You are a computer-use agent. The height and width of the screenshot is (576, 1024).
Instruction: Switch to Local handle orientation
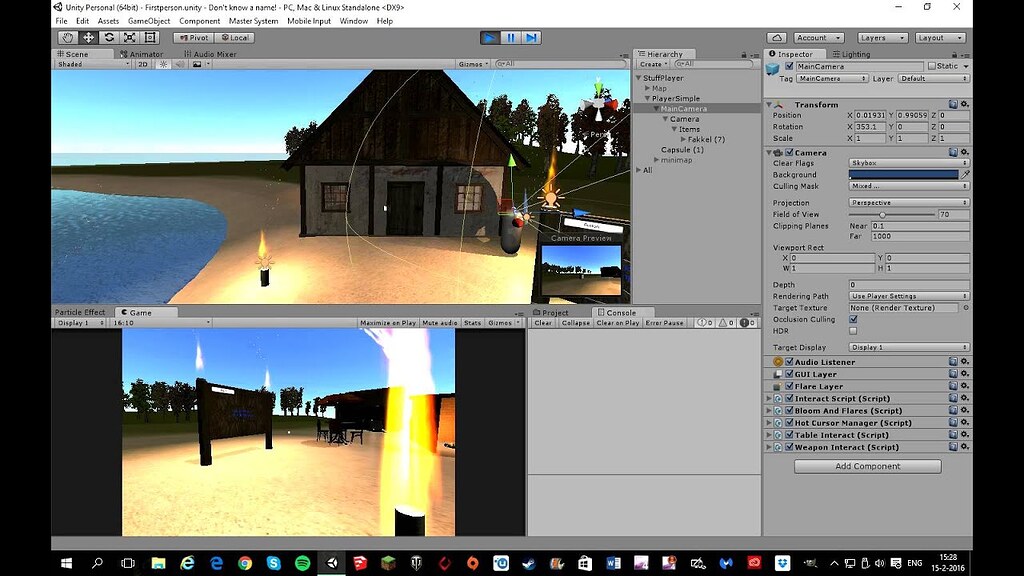coord(233,38)
